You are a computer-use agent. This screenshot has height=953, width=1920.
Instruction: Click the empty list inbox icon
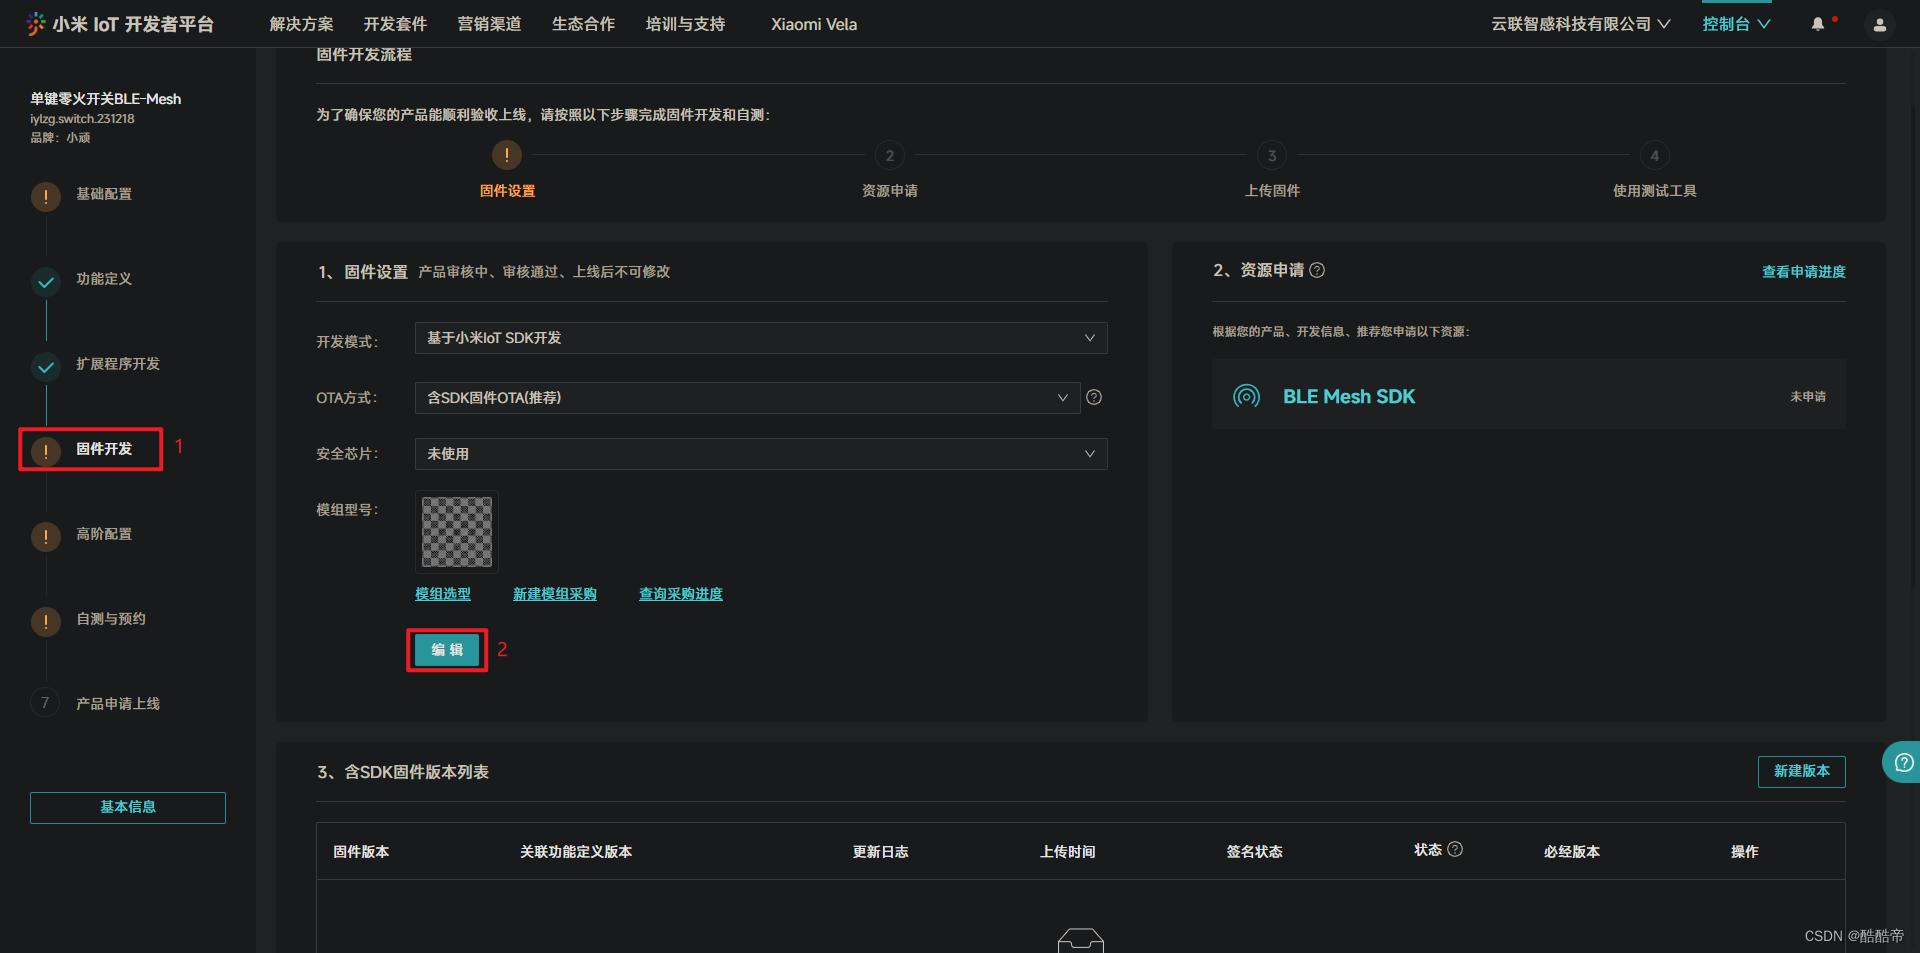[x=1081, y=940]
